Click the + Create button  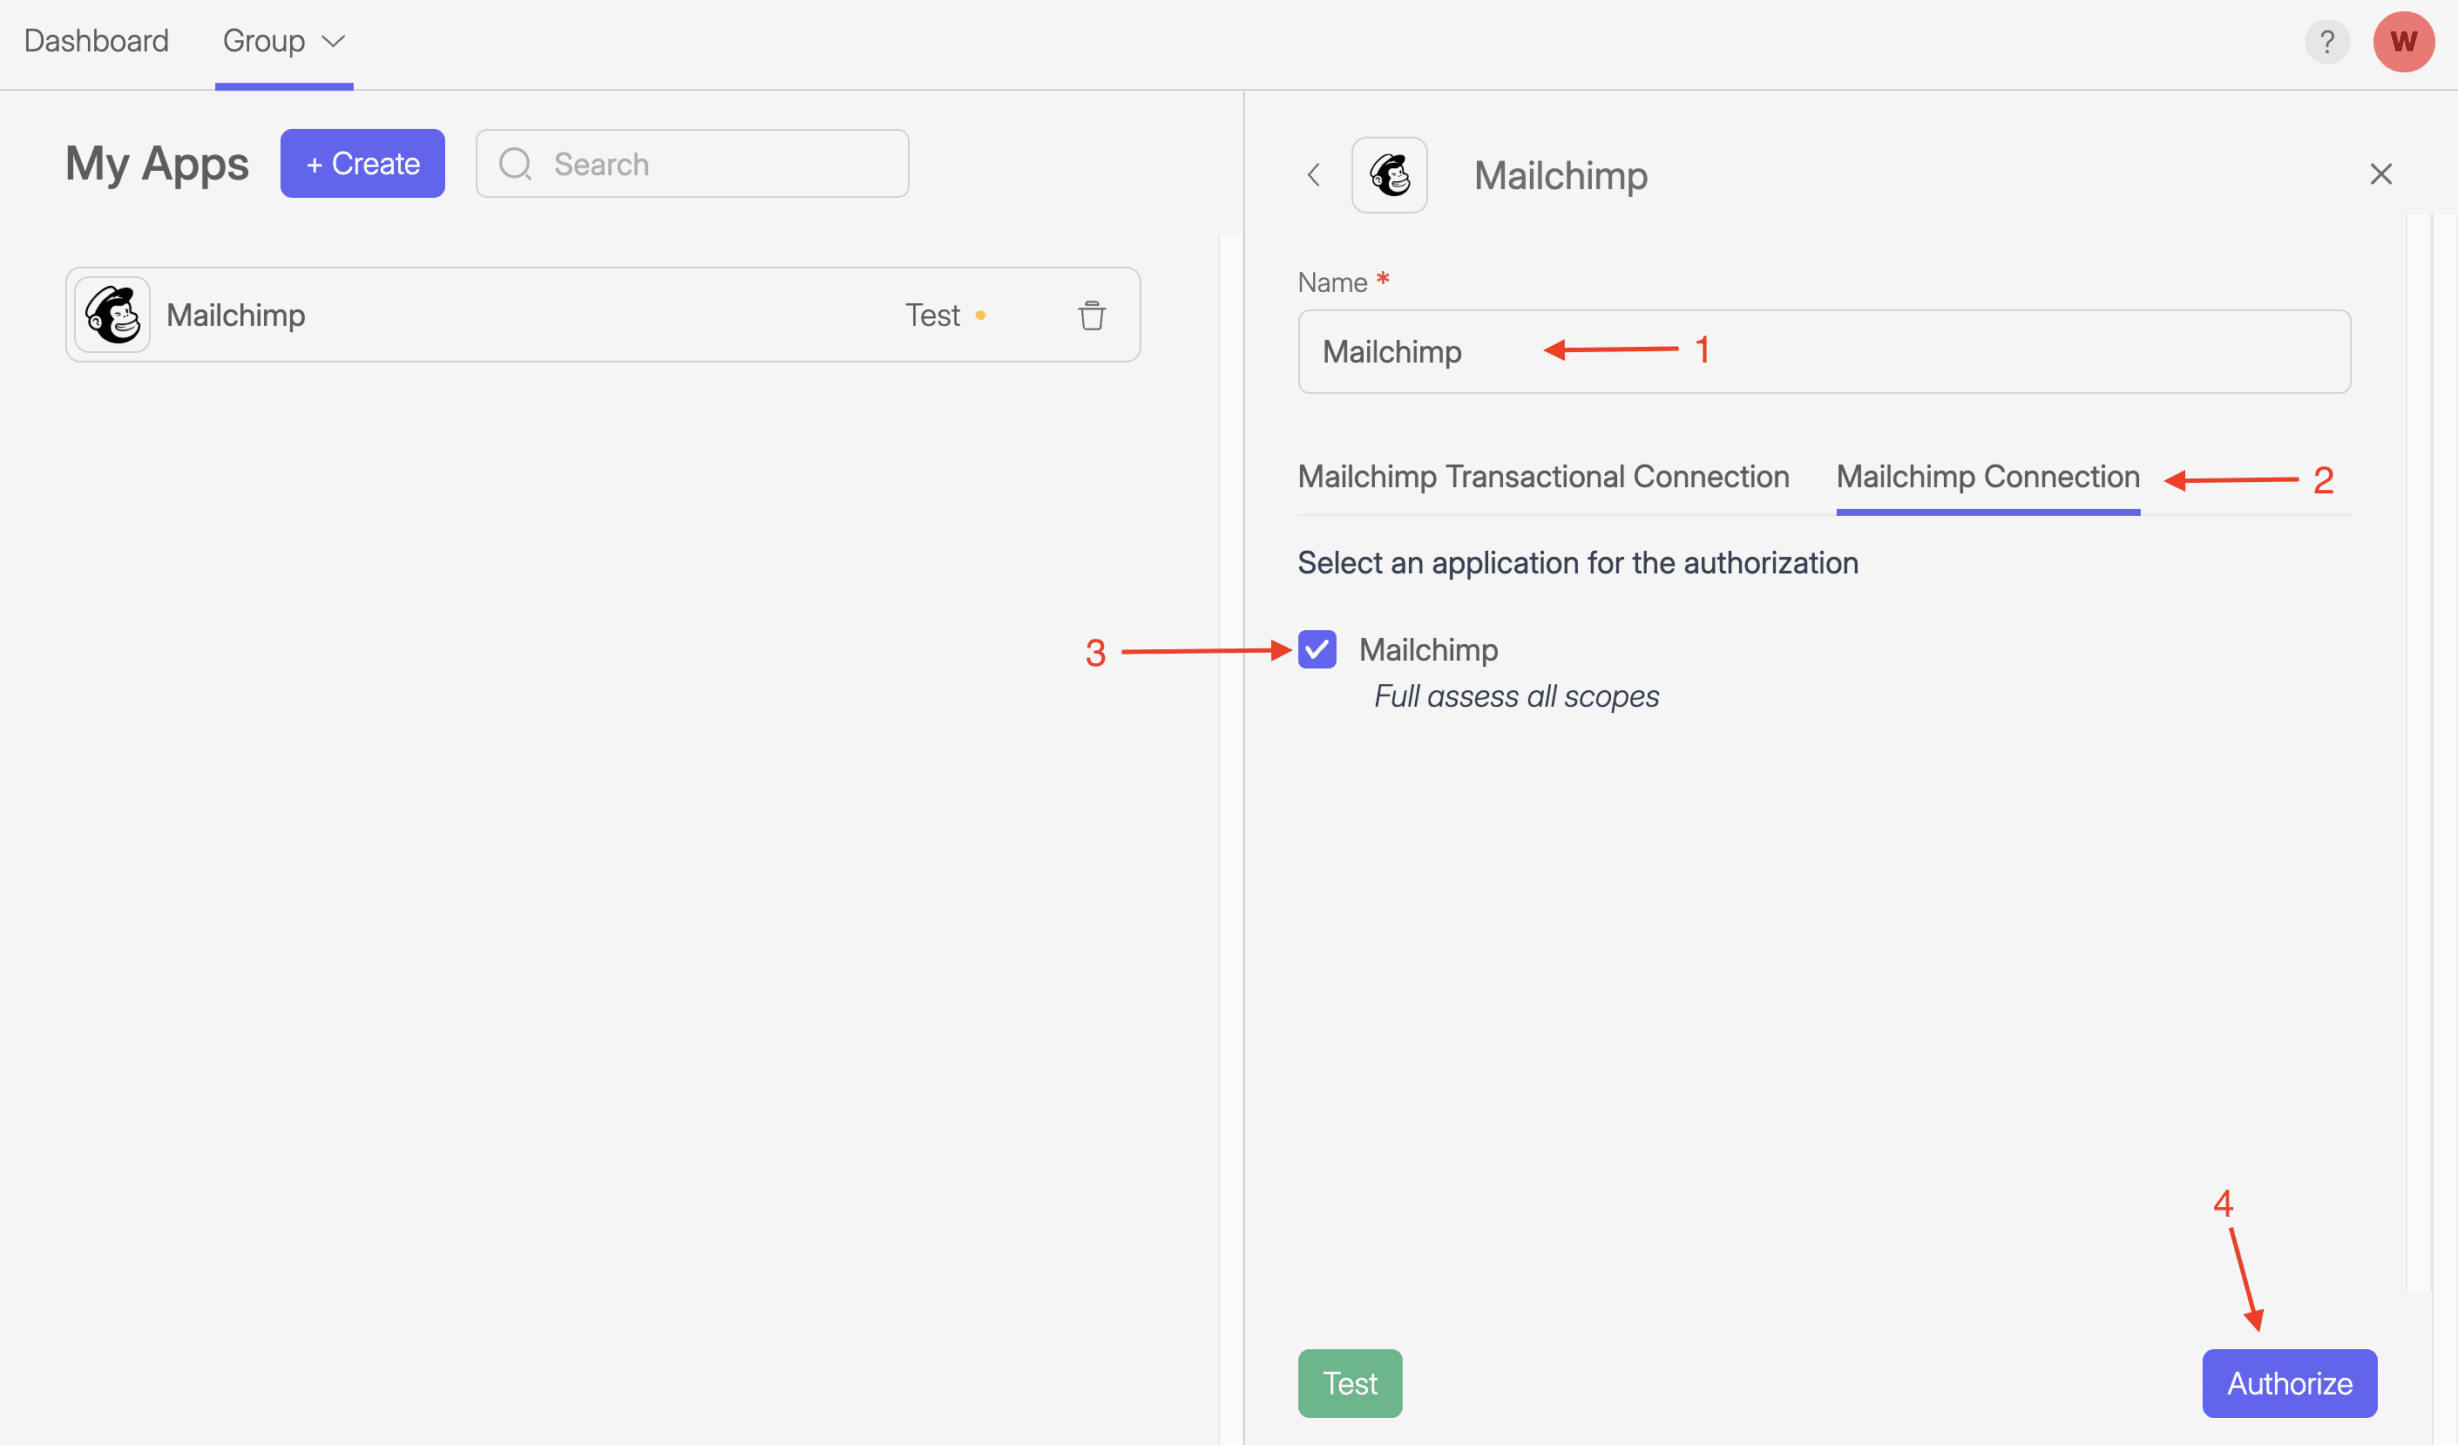(362, 164)
